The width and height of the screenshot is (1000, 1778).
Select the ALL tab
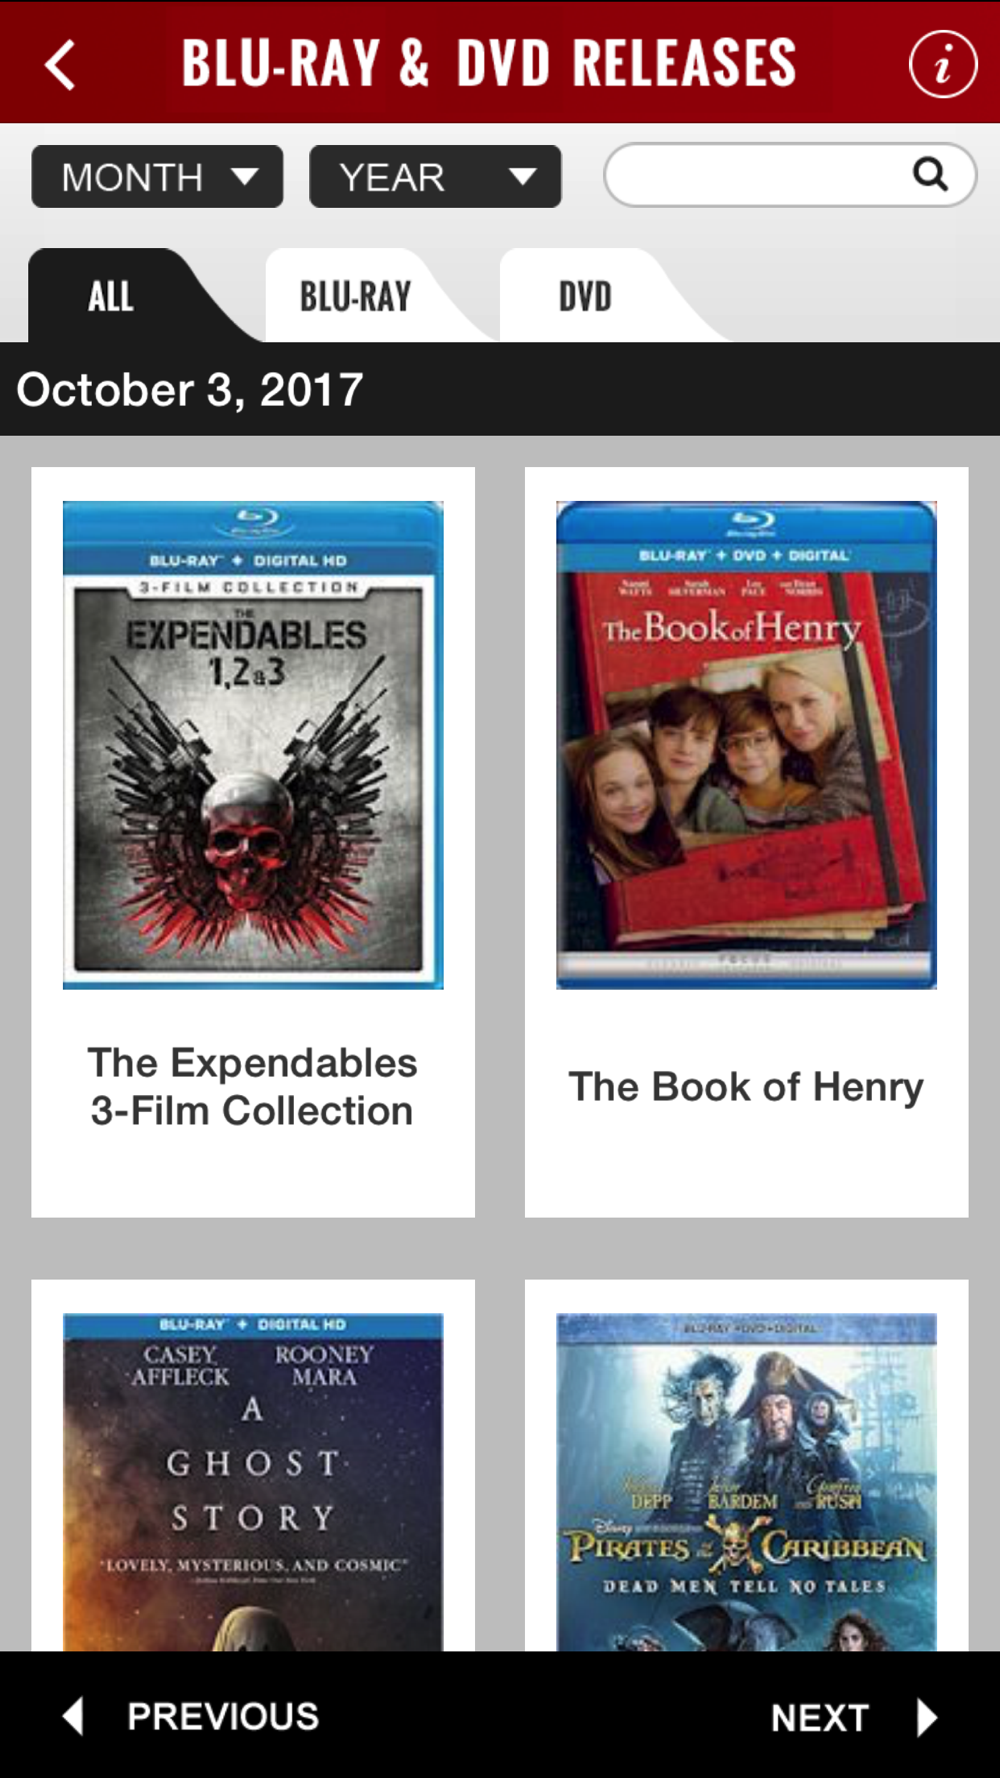(x=111, y=296)
